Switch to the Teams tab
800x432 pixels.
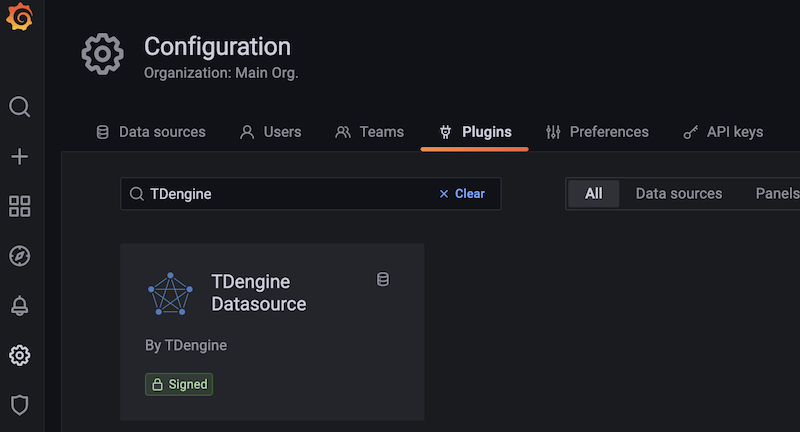click(x=369, y=132)
